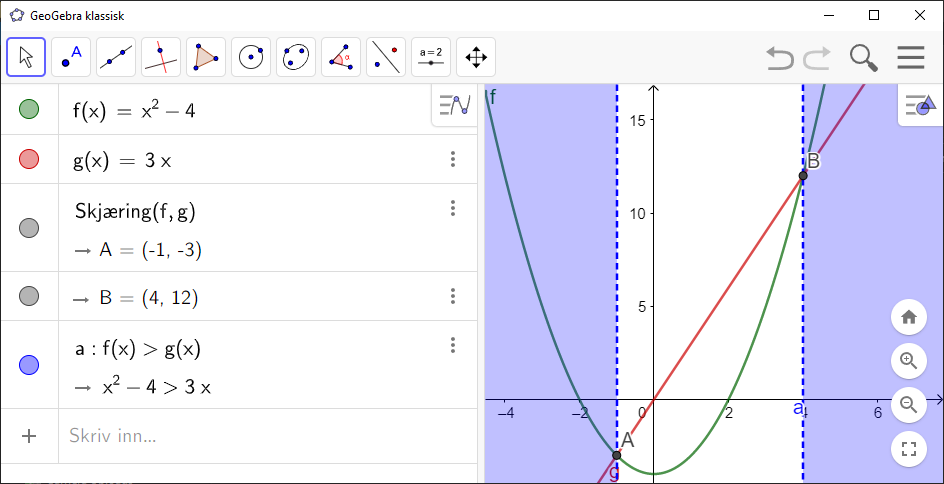Screen dimensions: 944x484
Task: Select the Angle tool
Action: click(341, 57)
